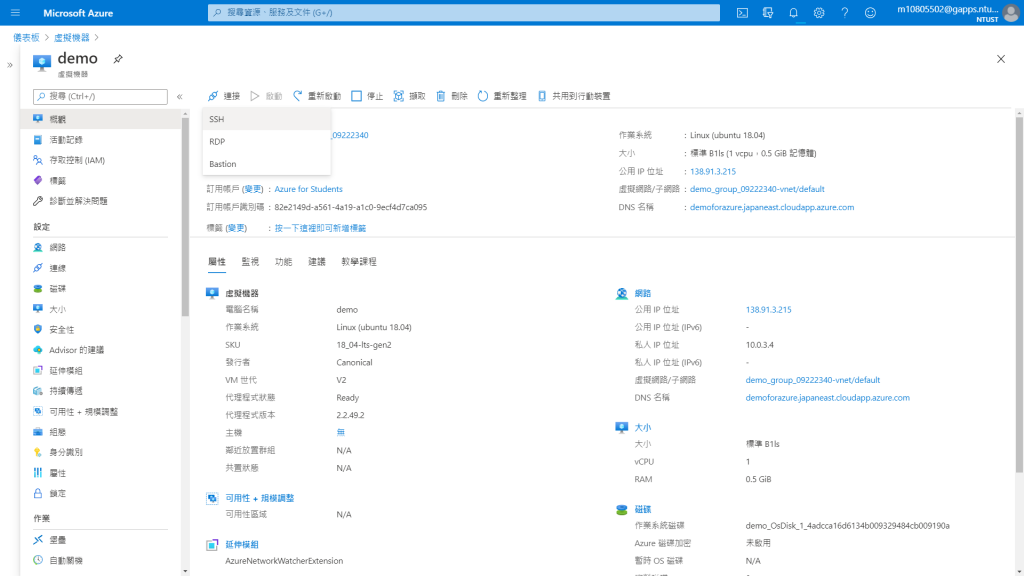Viewport: 1024px width, 576px height.
Task: Click the 重新整理 refresh toolbar button
Action: [x=502, y=96]
